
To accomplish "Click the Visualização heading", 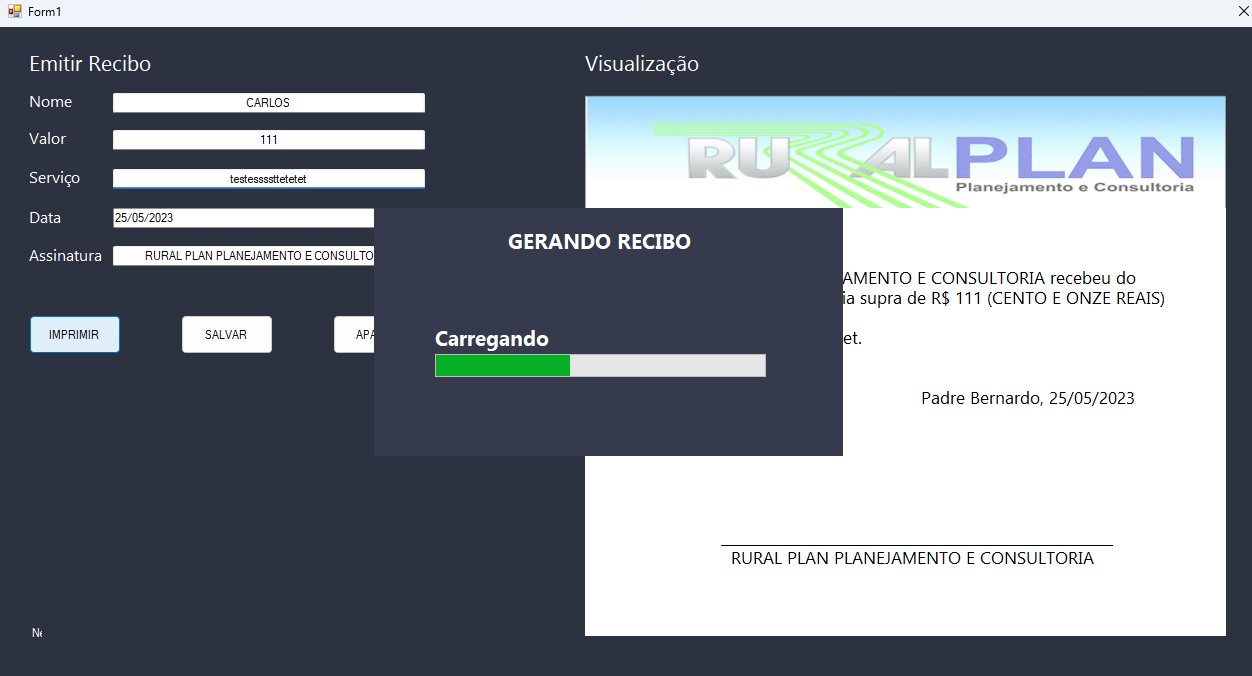I will [641, 63].
